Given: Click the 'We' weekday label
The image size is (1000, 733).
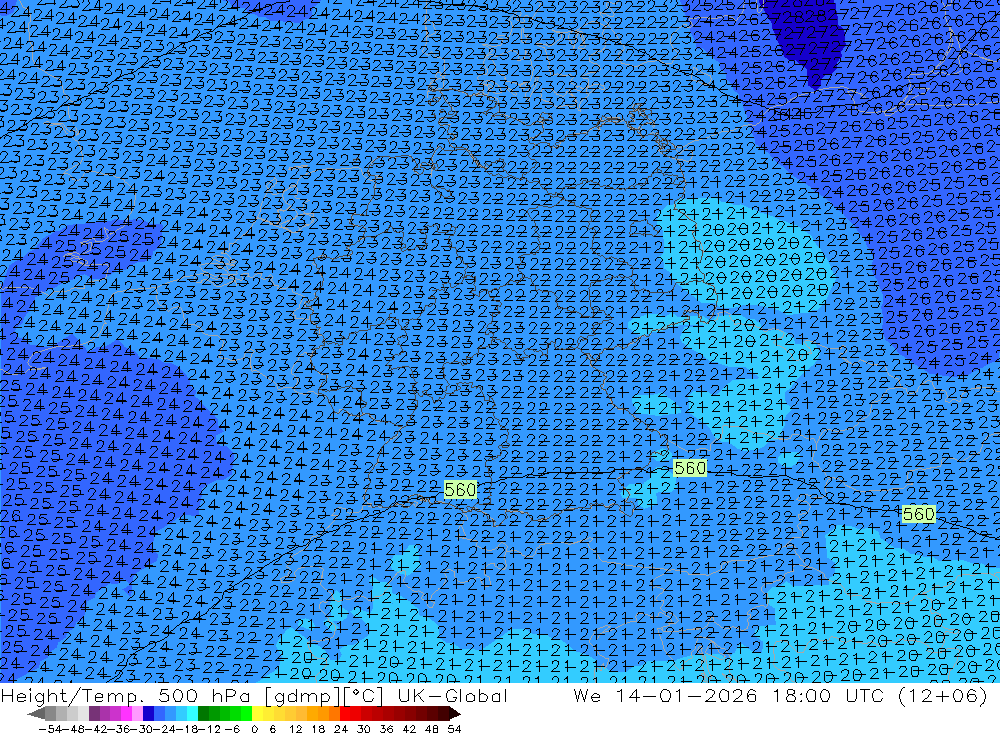Looking at the screenshot, I should [587, 695].
